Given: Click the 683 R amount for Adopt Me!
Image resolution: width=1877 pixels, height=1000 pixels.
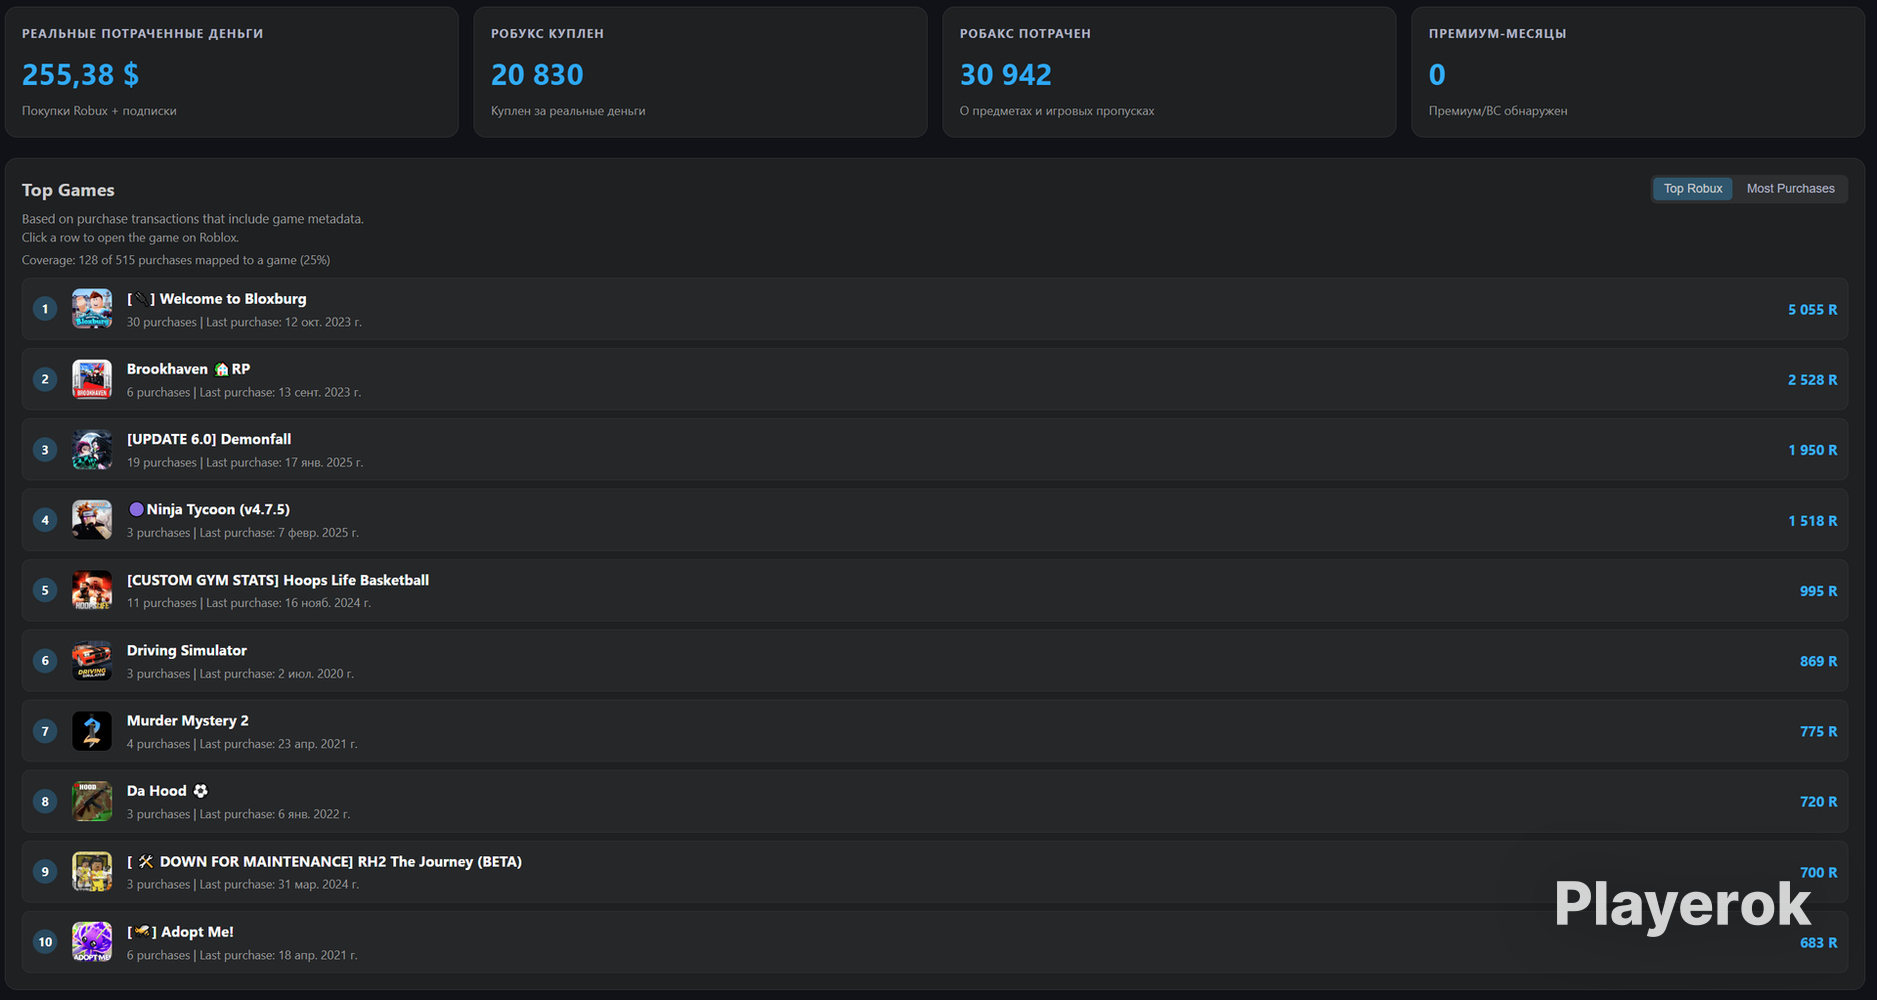Looking at the screenshot, I should [x=1818, y=943].
